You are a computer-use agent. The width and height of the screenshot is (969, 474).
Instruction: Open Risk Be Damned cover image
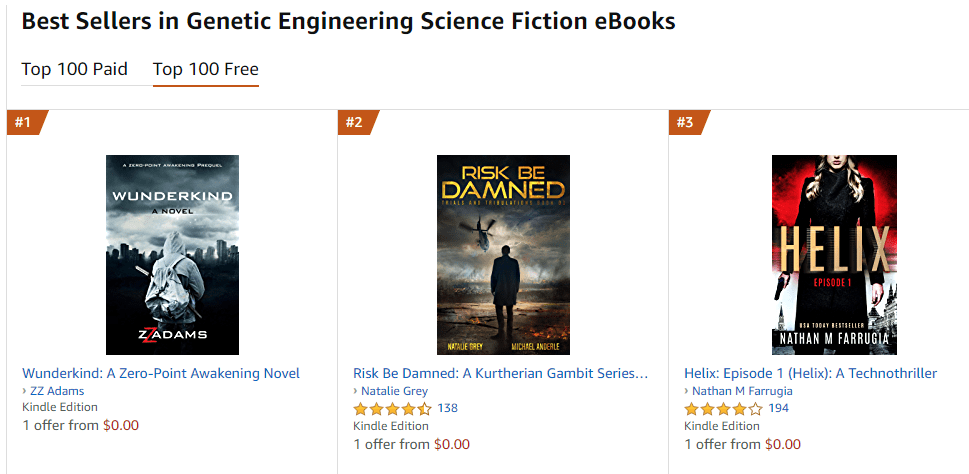[503, 255]
